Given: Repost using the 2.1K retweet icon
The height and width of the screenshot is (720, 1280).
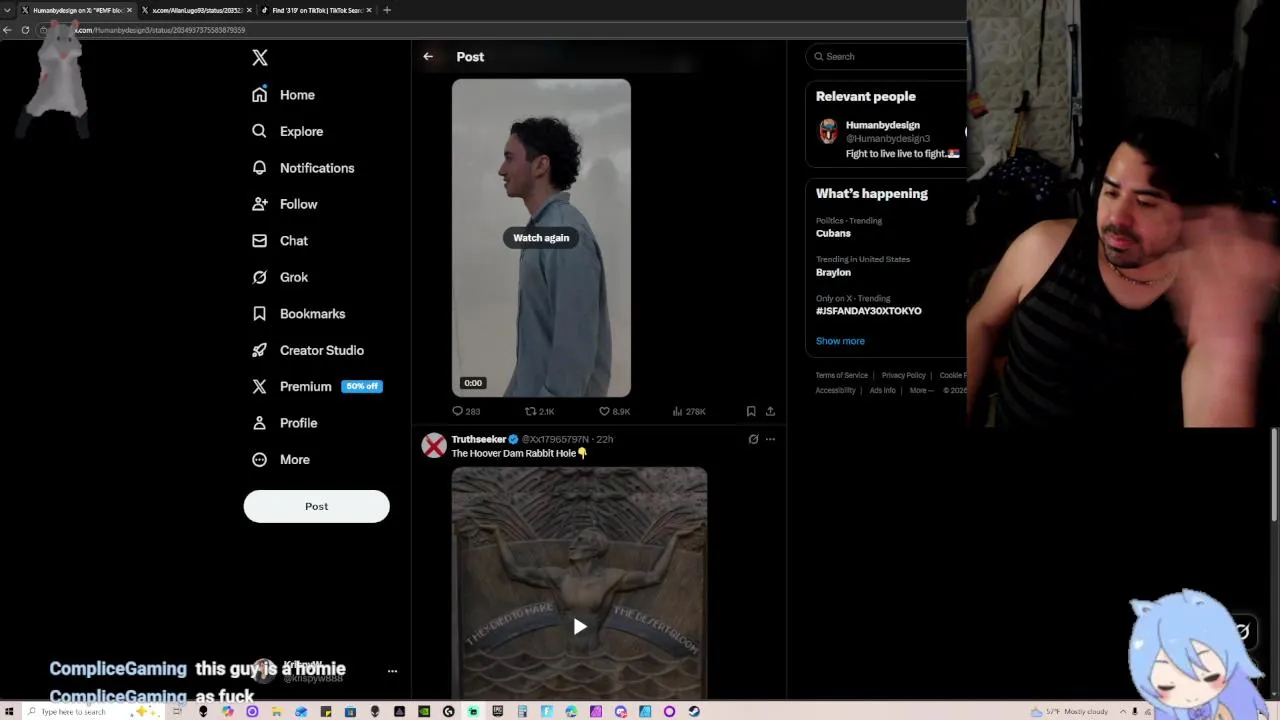Looking at the screenshot, I should tap(540, 411).
